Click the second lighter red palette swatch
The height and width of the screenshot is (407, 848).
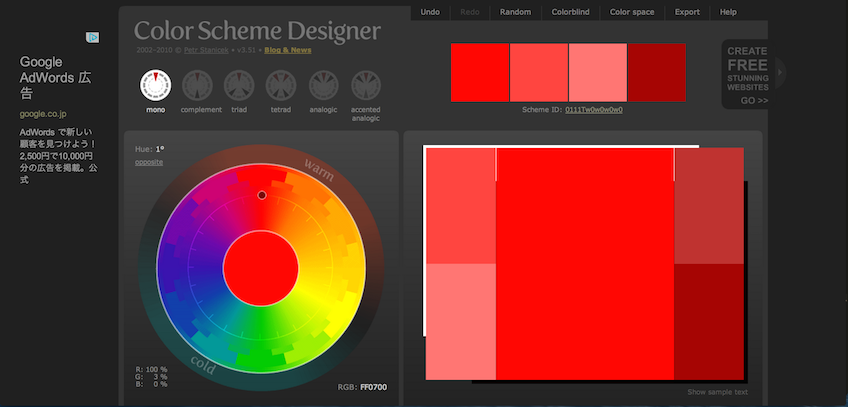[x=539, y=72]
